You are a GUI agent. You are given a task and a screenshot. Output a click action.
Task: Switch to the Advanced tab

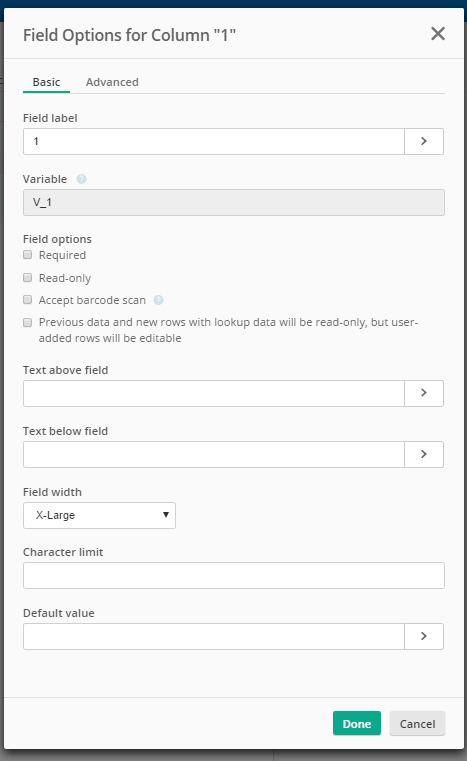[x=112, y=82]
